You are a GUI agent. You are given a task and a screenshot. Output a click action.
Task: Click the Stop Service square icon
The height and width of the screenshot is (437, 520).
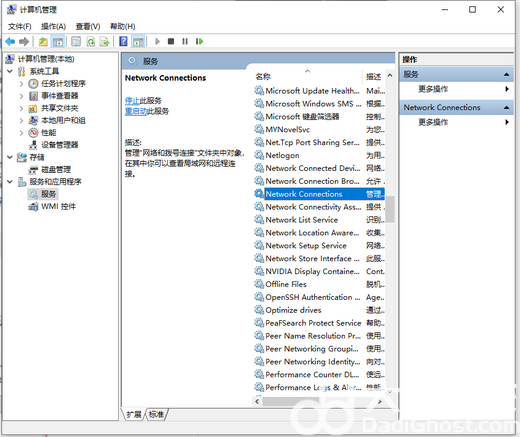click(171, 41)
